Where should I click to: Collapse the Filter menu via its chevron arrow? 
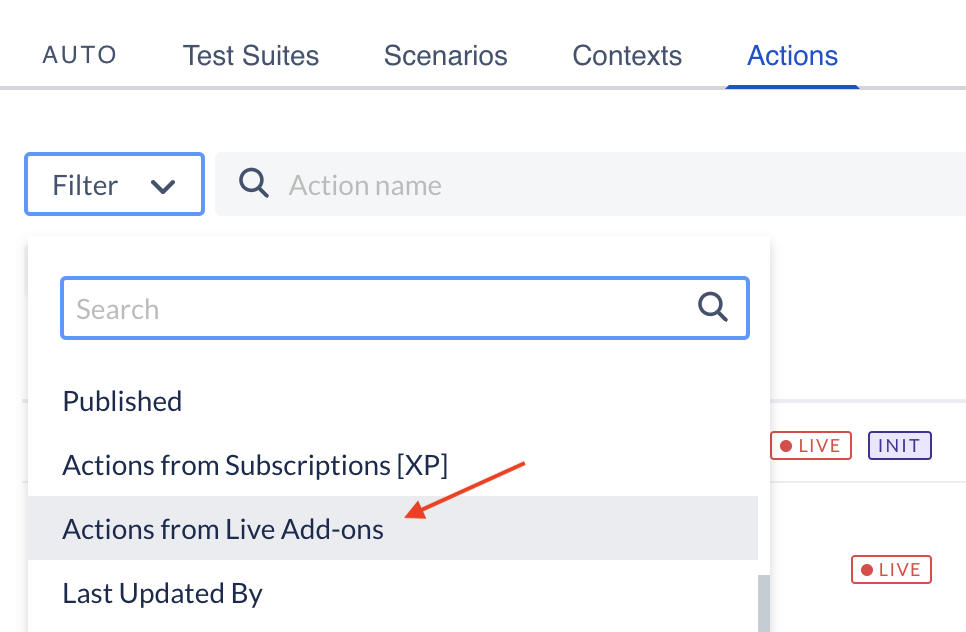[163, 185]
